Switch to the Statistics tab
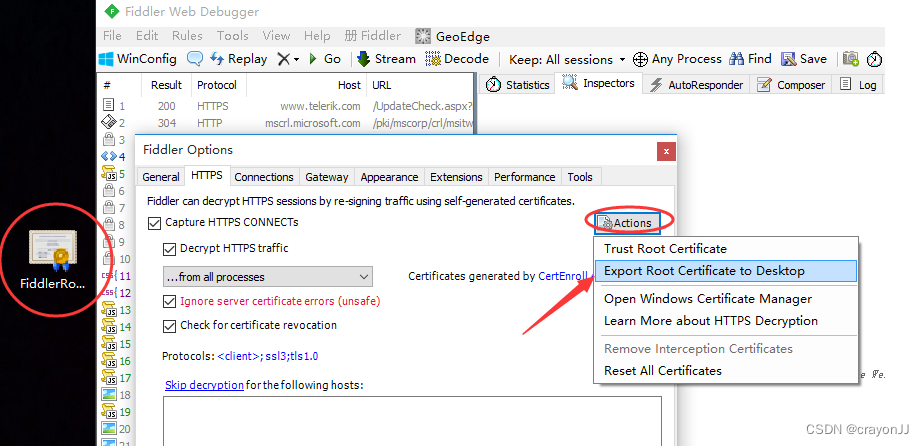 518,85
